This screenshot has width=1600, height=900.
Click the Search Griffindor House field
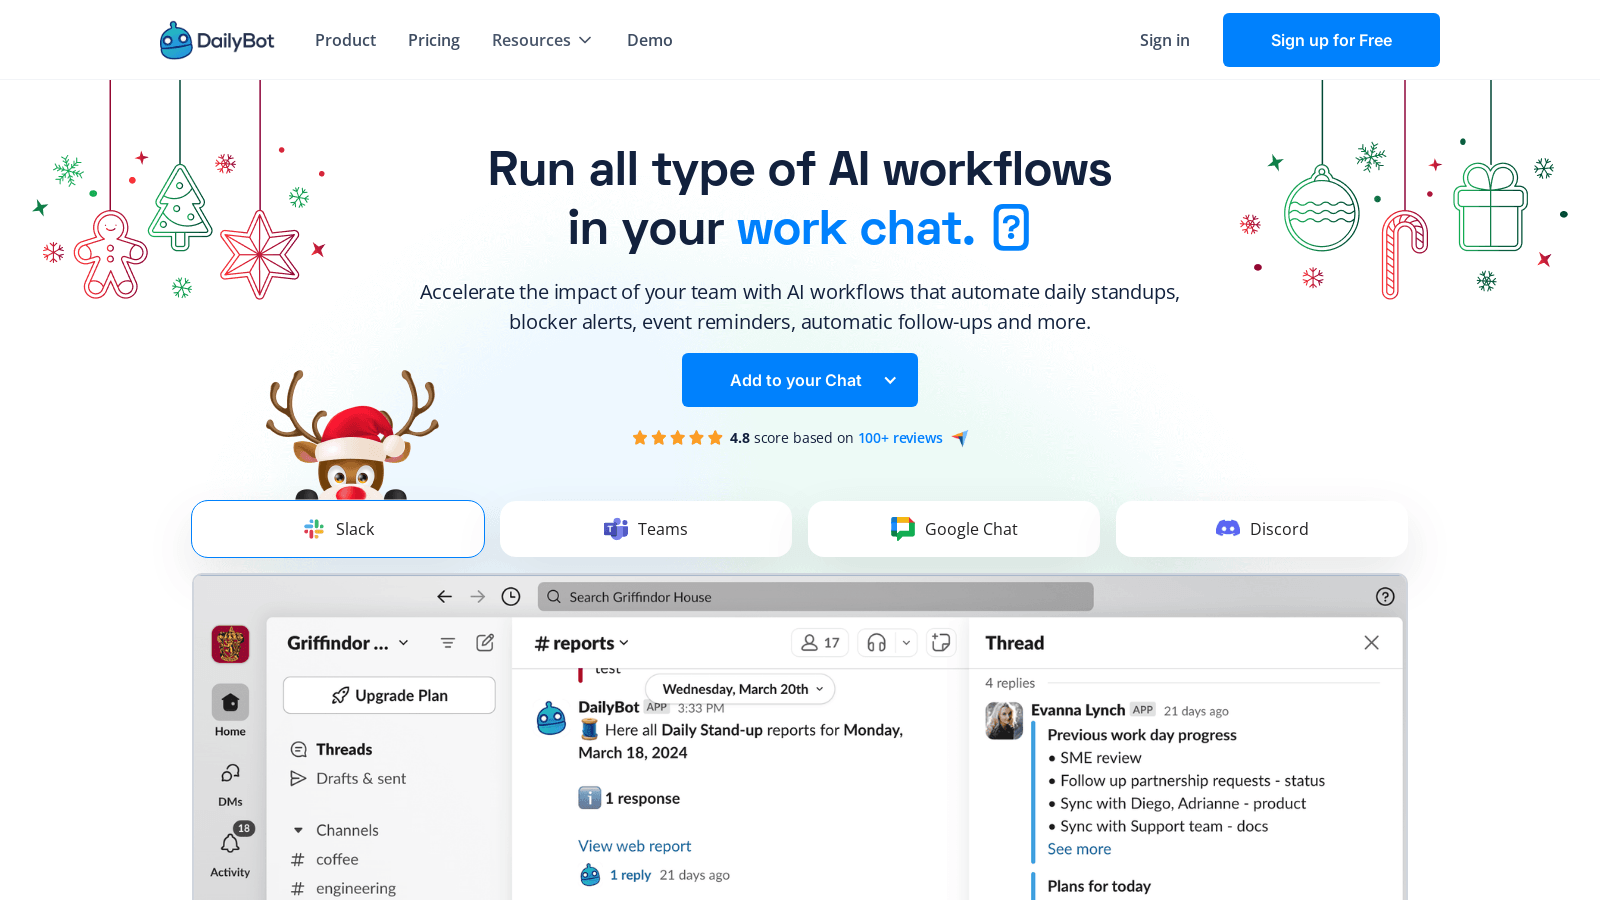click(x=816, y=597)
